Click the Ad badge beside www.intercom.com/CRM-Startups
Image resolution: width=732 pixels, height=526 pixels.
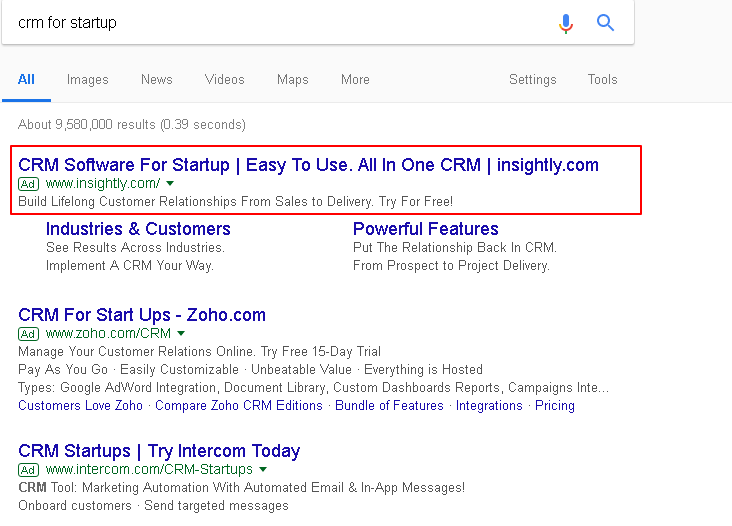[x=28, y=470]
